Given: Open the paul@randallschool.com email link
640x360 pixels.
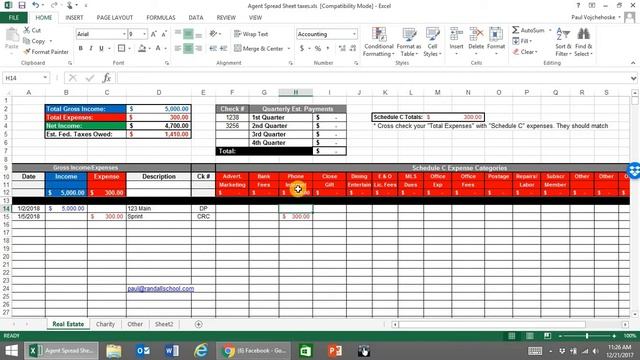Looking at the screenshot, I should (x=160, y=289).
